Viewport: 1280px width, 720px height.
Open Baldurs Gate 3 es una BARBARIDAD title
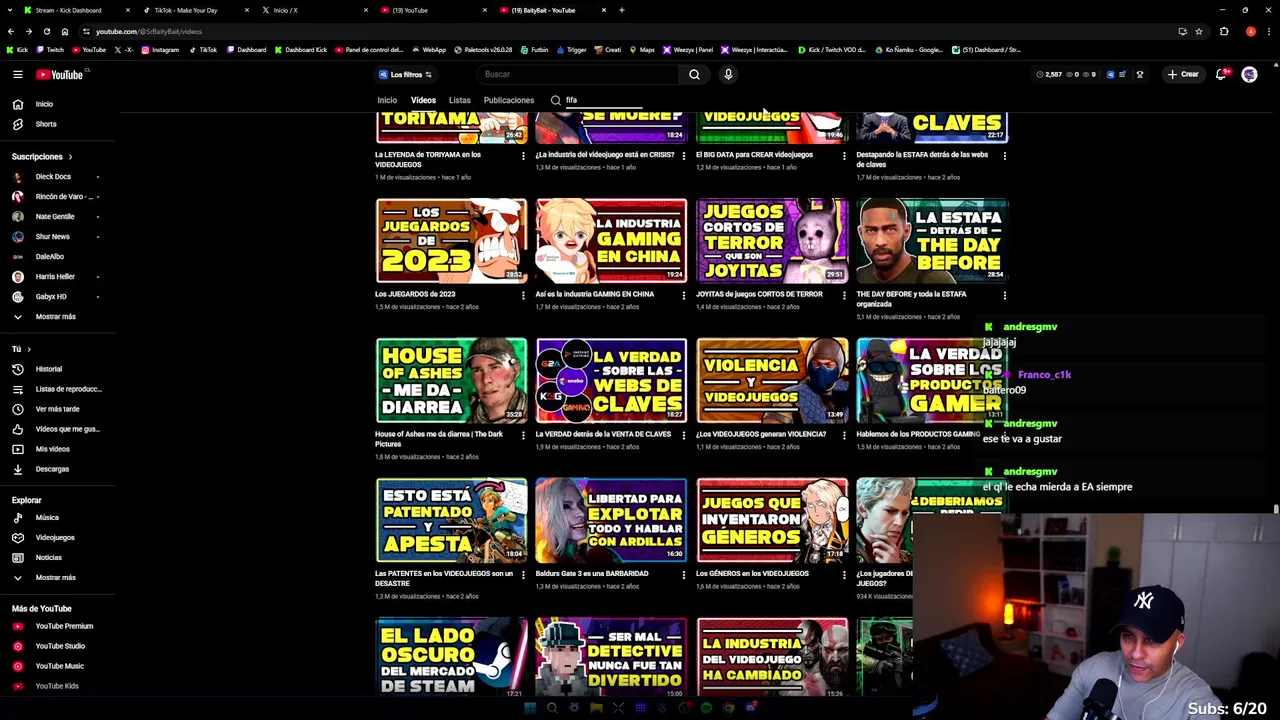pos(592,574)
